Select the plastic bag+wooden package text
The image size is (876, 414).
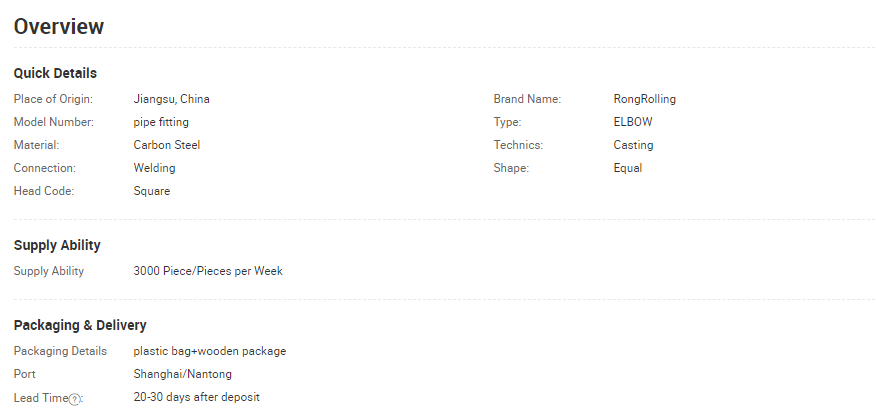pos(210,351)
